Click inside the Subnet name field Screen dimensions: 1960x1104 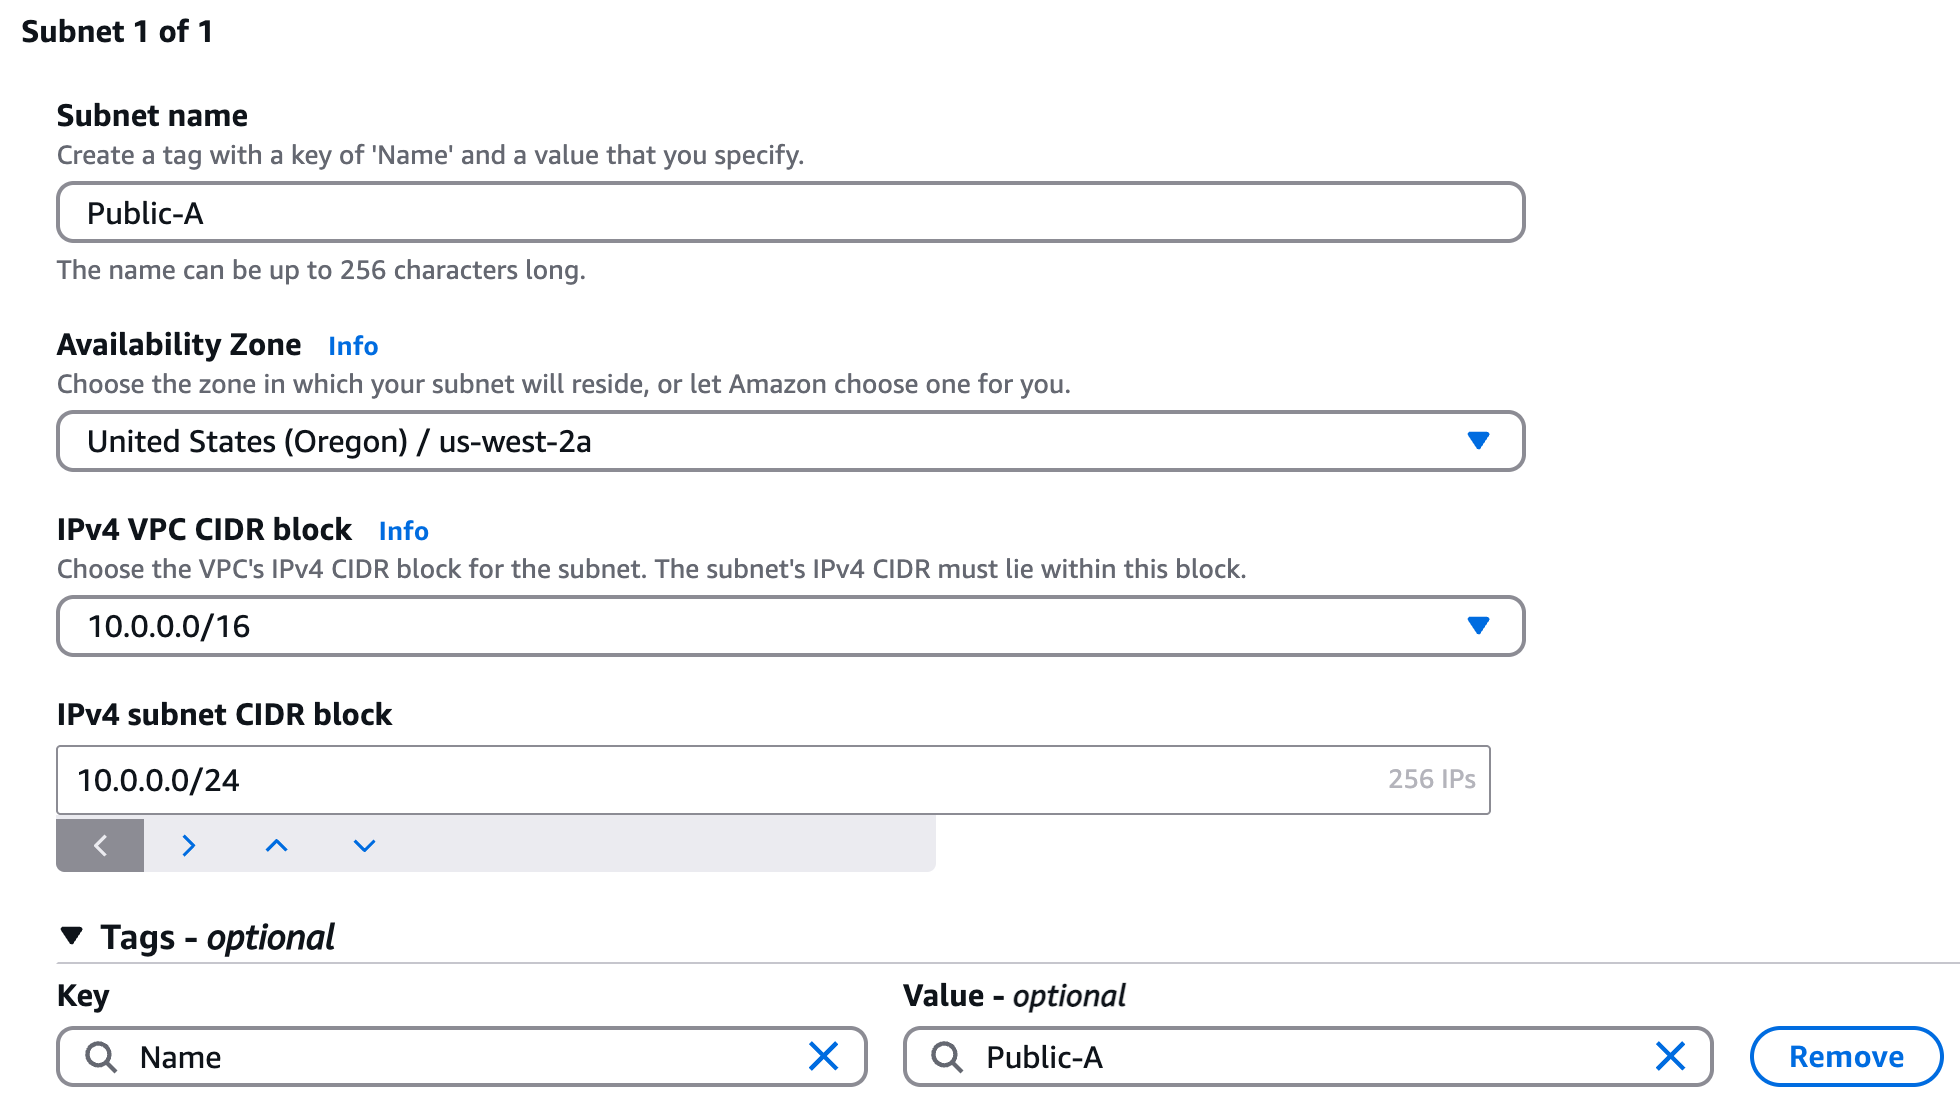coord(700,212)
